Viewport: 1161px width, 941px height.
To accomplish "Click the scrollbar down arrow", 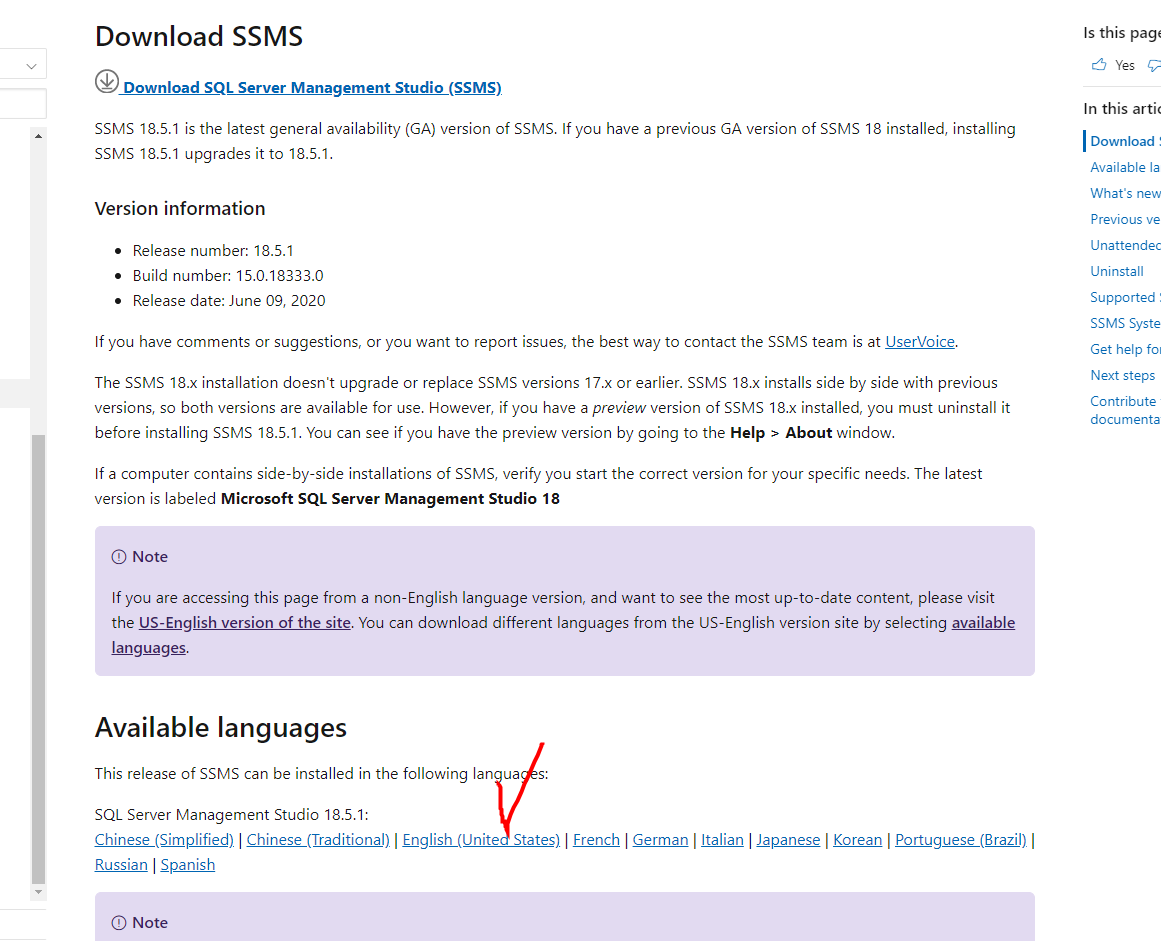I will click(x=38, y=891).
